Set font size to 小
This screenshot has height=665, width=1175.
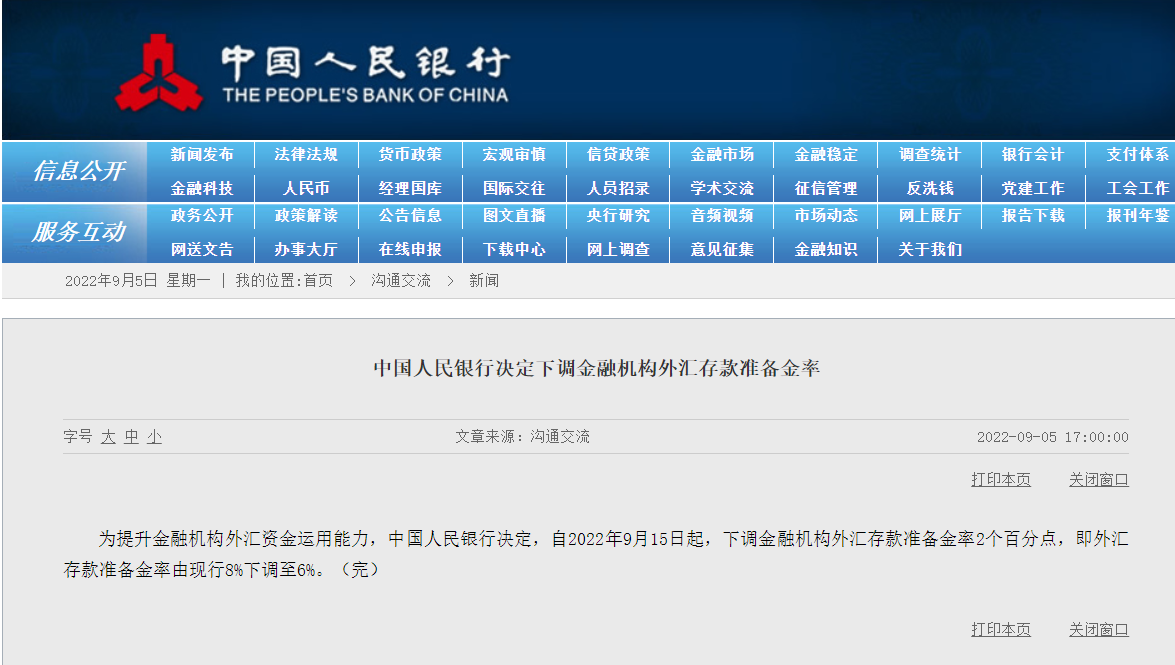tap(154, 436)
